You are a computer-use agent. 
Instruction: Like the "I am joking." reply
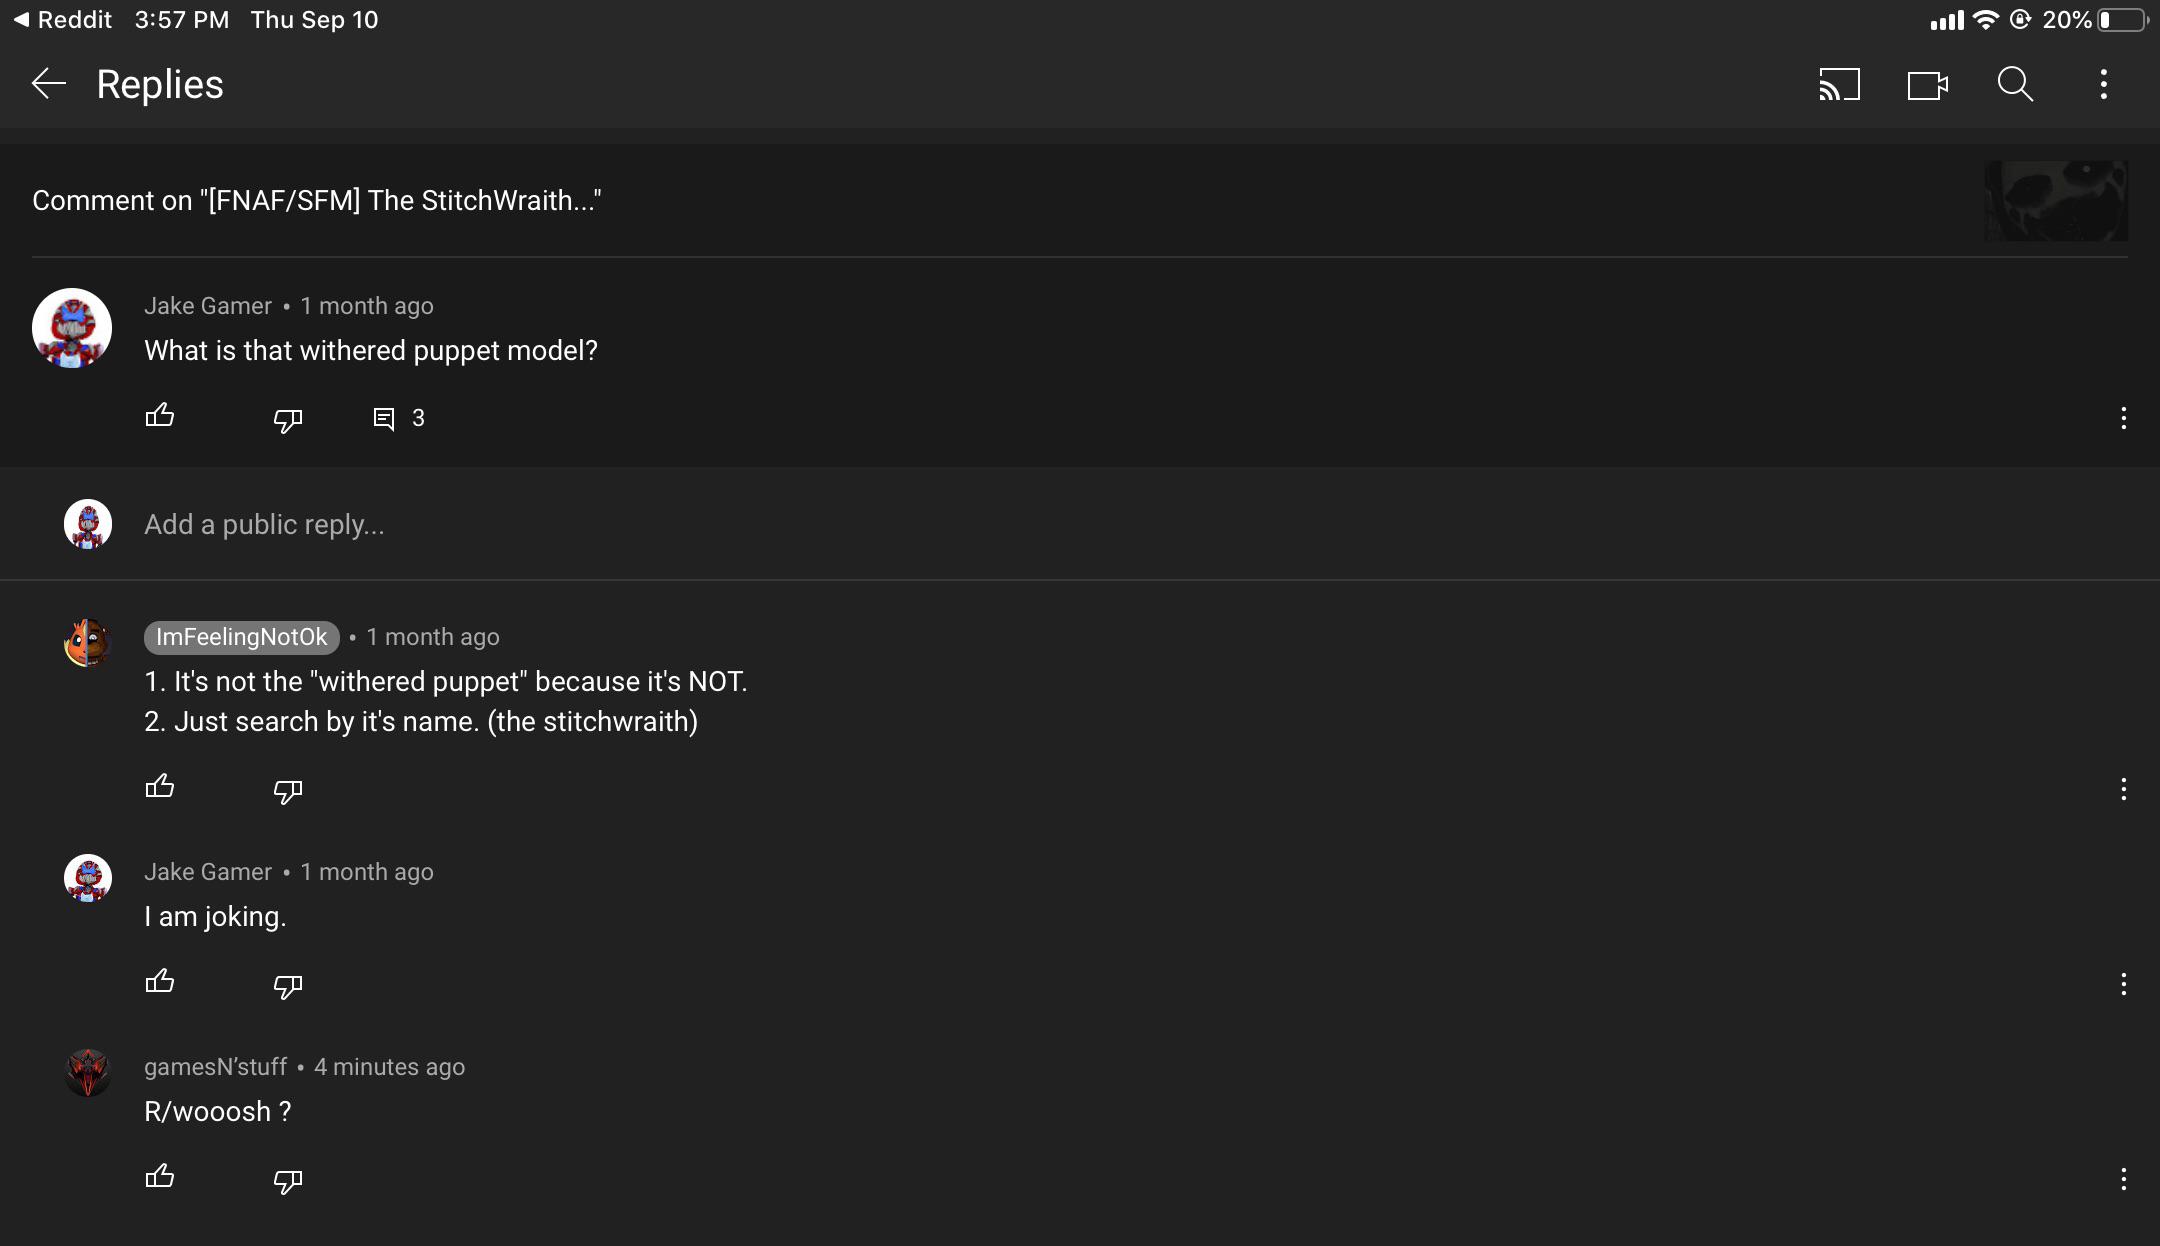pos(160,983)
